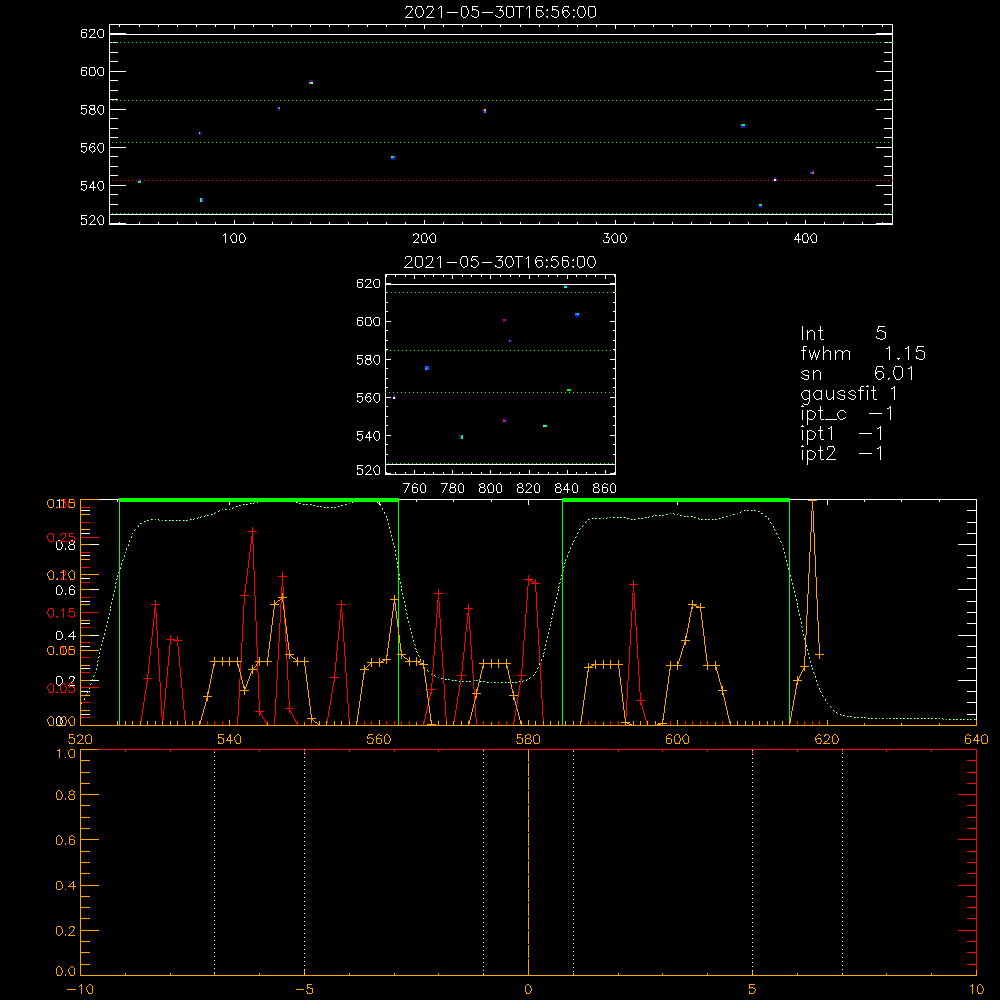Click x-axis label '640' of the spectrum plot
1000x1000 pixels.
pyautogui.click(x=976, y=739)
